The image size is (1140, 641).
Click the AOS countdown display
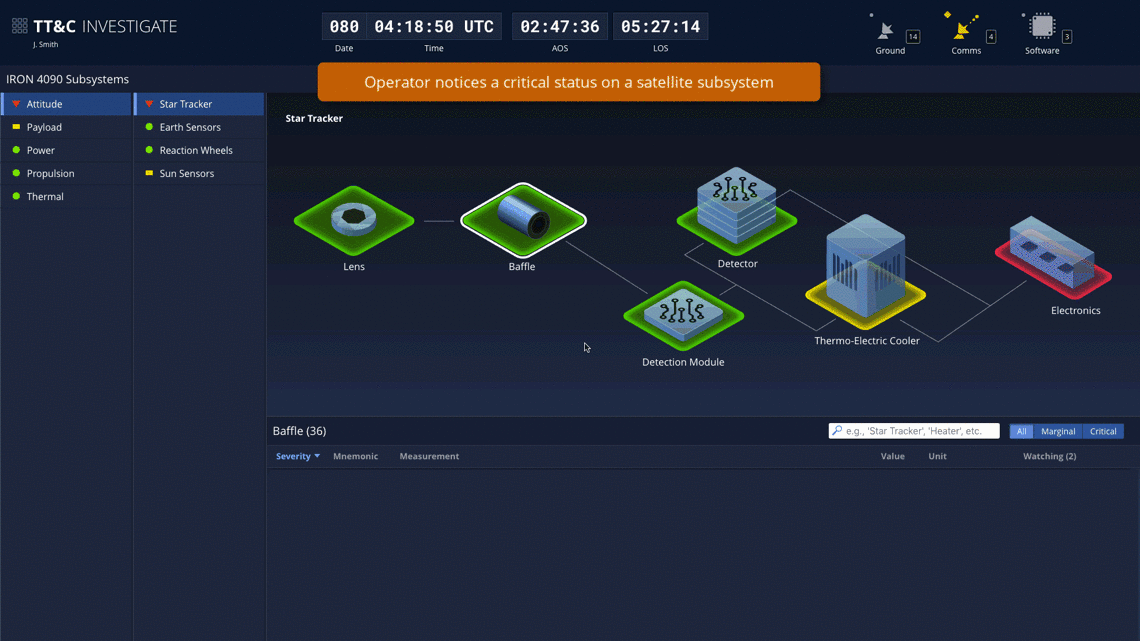tap(559, 26)
